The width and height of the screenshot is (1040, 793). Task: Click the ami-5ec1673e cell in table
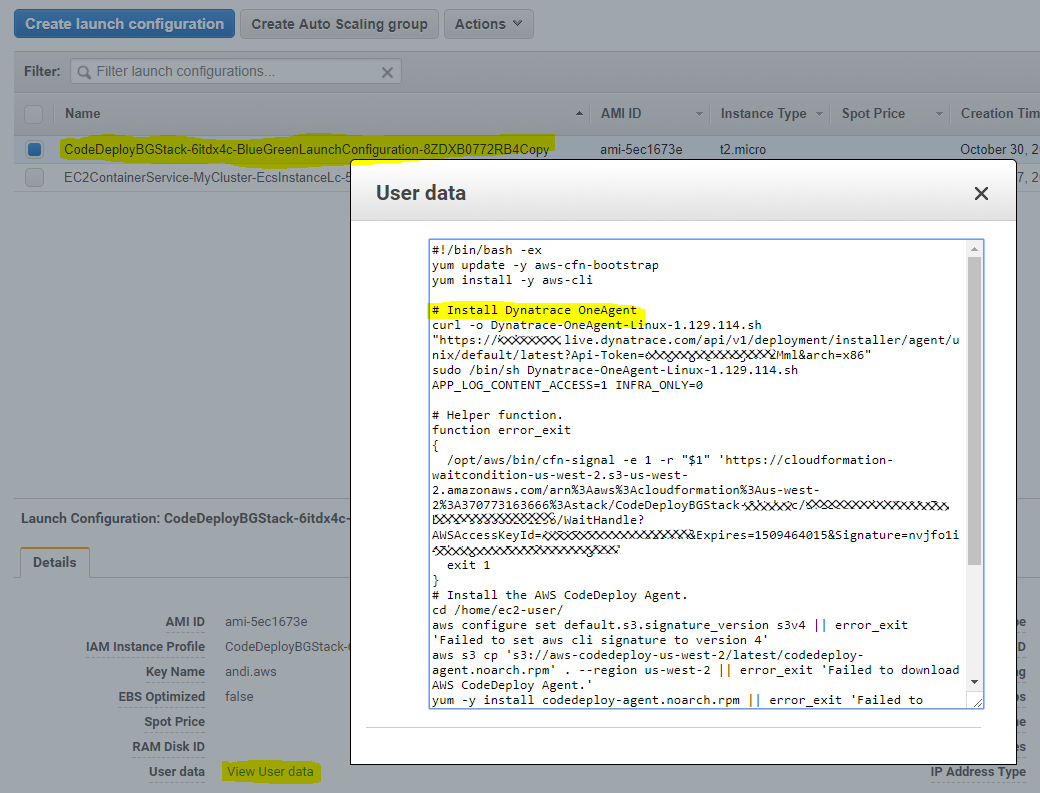point(641,149)
